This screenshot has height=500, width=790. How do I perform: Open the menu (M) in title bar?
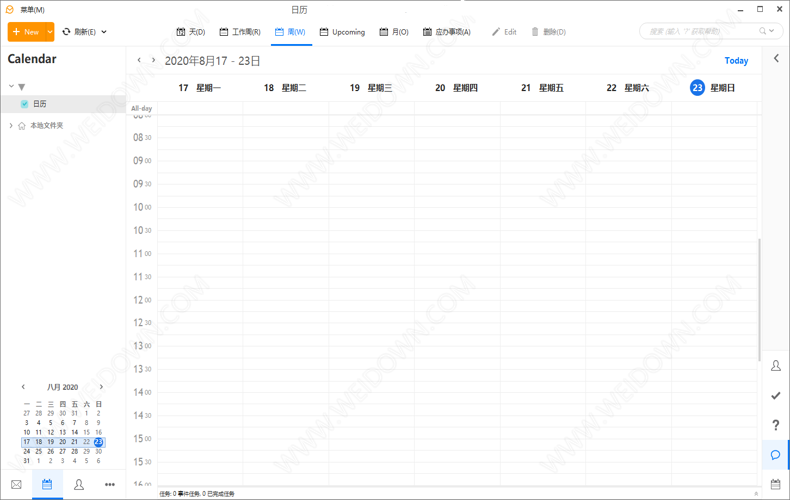pyautogui.click(x=32, y=10)
